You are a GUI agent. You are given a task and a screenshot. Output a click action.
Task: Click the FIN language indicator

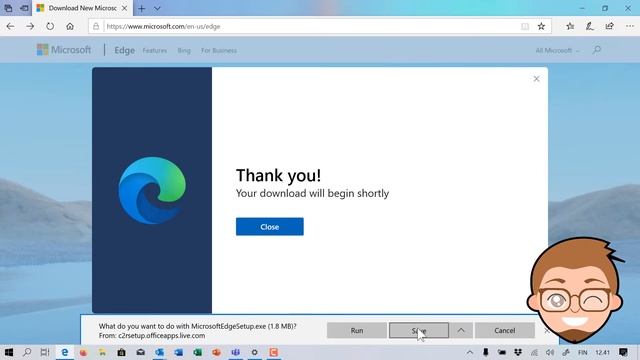click(583, 352)
